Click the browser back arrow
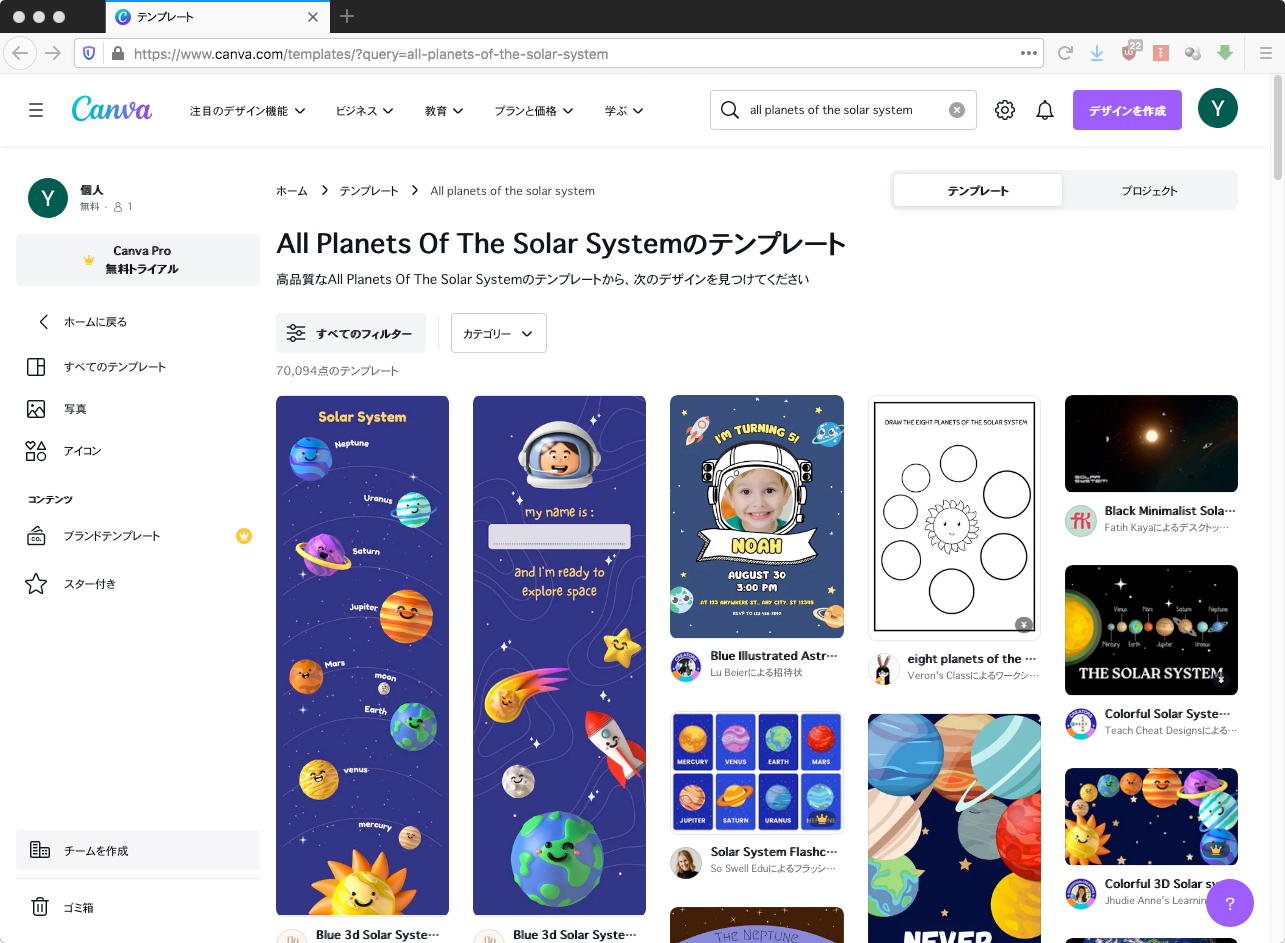This screenshot has height=943, width=1285. click(21, 53)
